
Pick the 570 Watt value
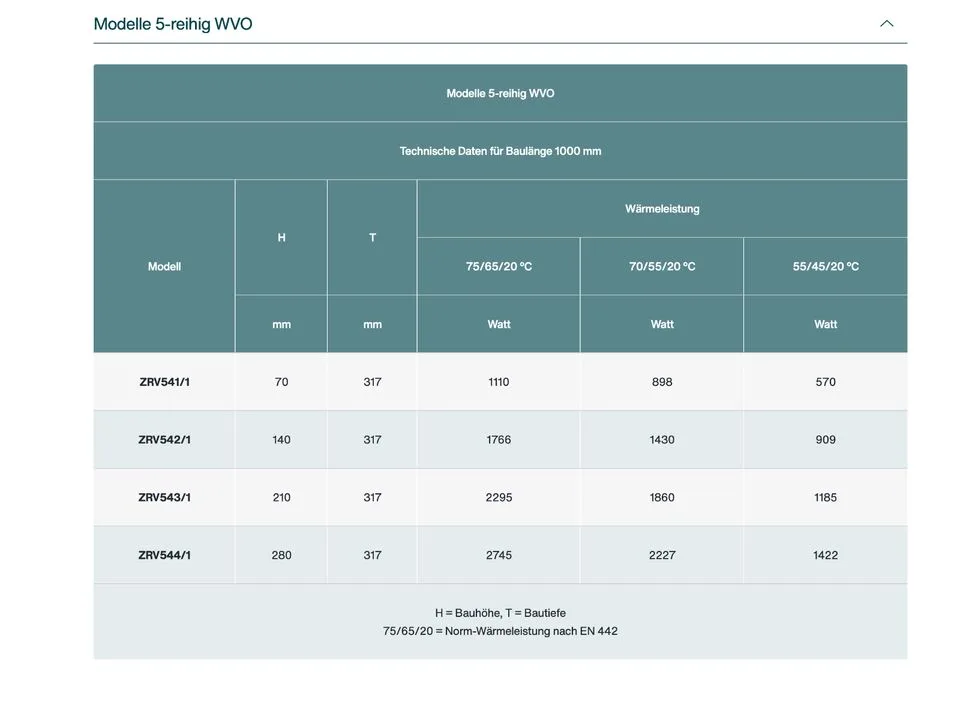[x=825, y=382]
